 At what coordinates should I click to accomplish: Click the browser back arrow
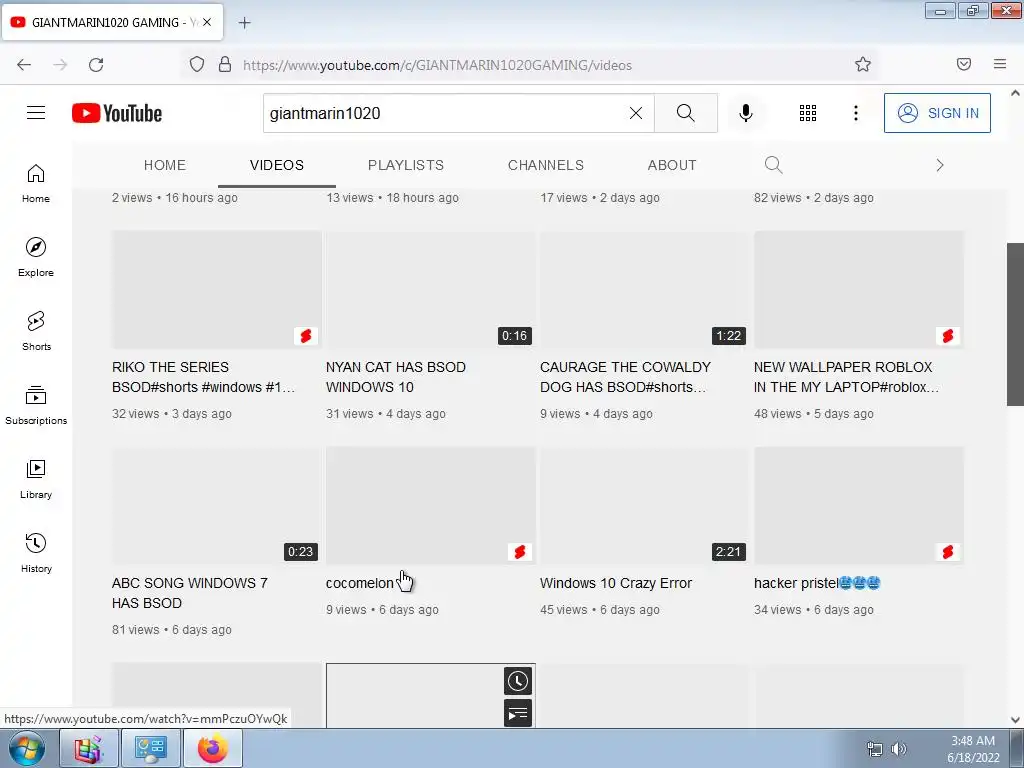click(x=24, y=65)
